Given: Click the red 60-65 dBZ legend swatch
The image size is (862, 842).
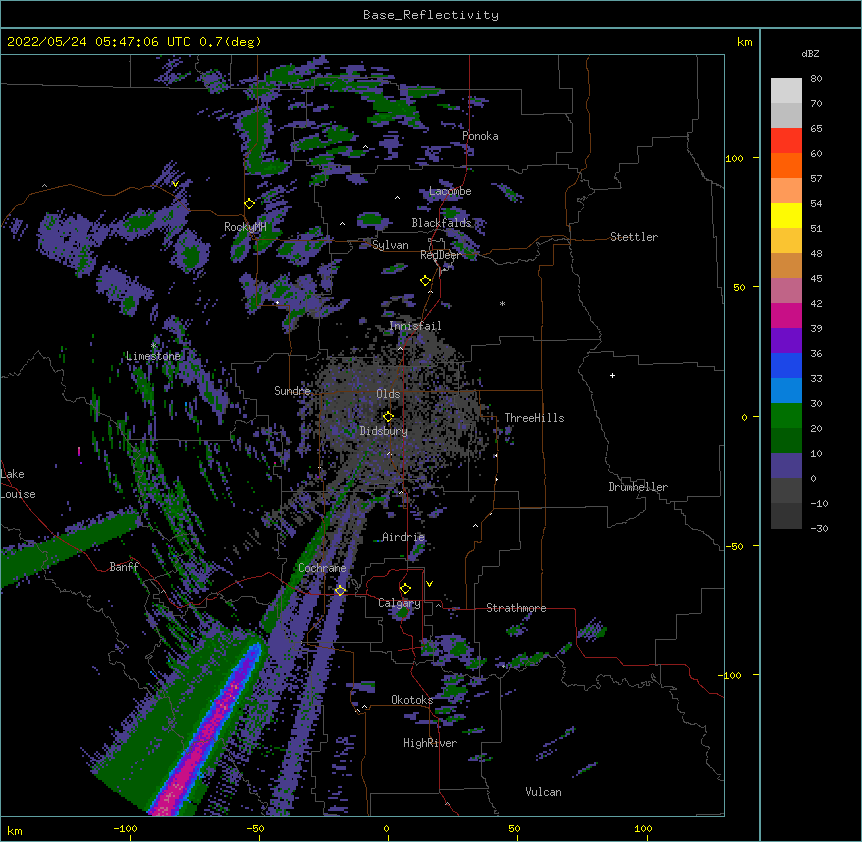Looking at the screenshot, I should click(x=786, y=141).
